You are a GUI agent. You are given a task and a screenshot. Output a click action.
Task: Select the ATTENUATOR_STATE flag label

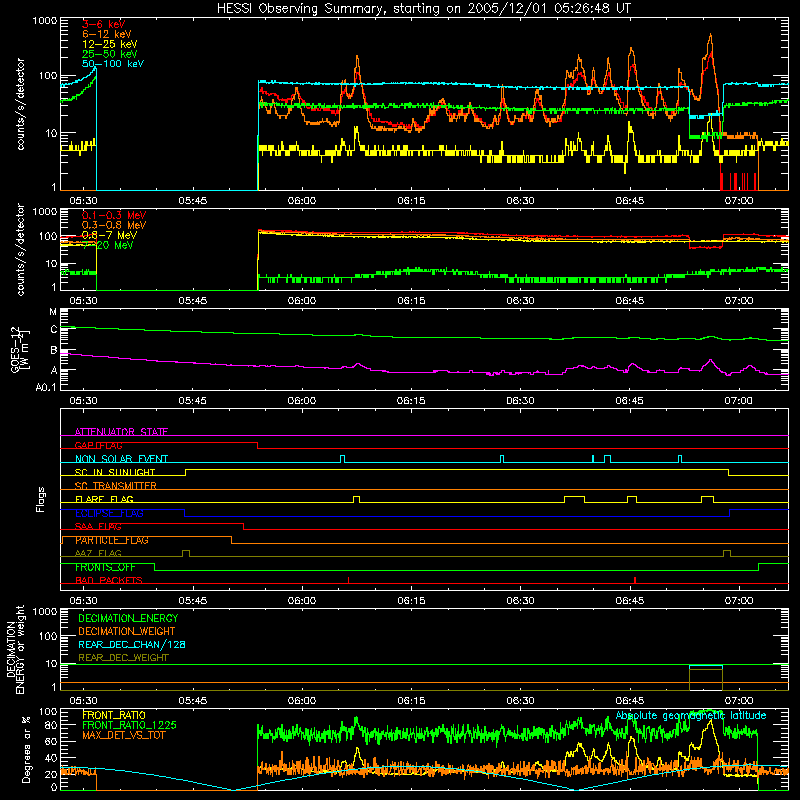tap(121, 432)
